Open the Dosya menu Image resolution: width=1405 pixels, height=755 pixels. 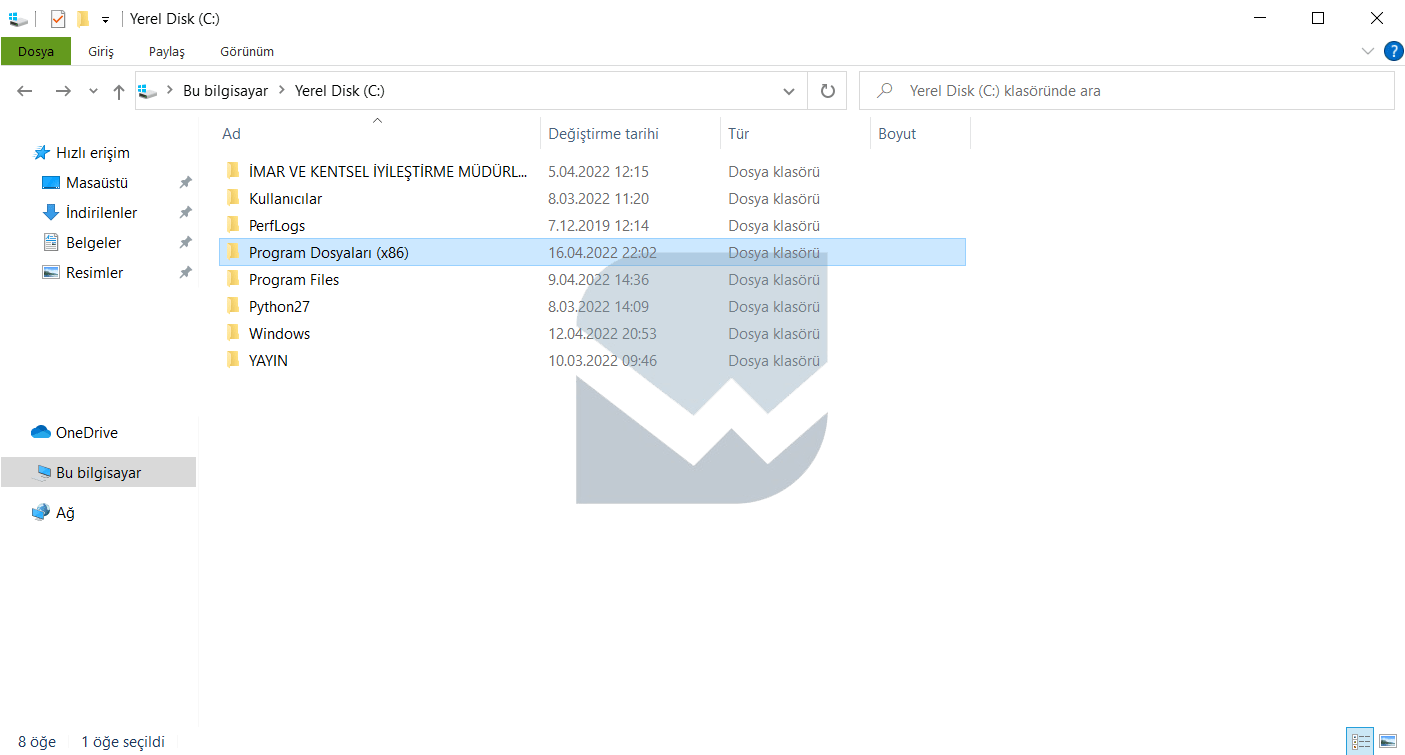[36, 51]
